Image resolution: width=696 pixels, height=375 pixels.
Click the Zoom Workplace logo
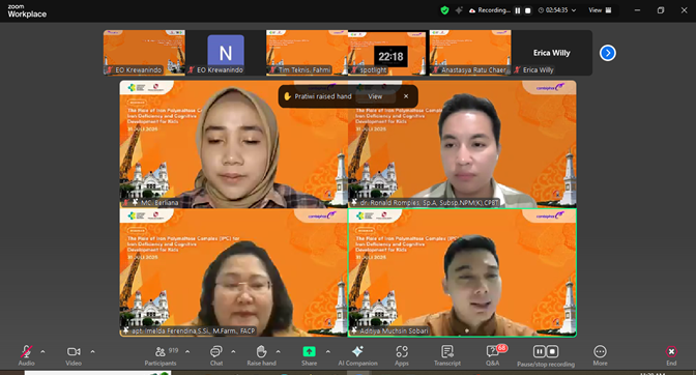[x=27, y=11]
